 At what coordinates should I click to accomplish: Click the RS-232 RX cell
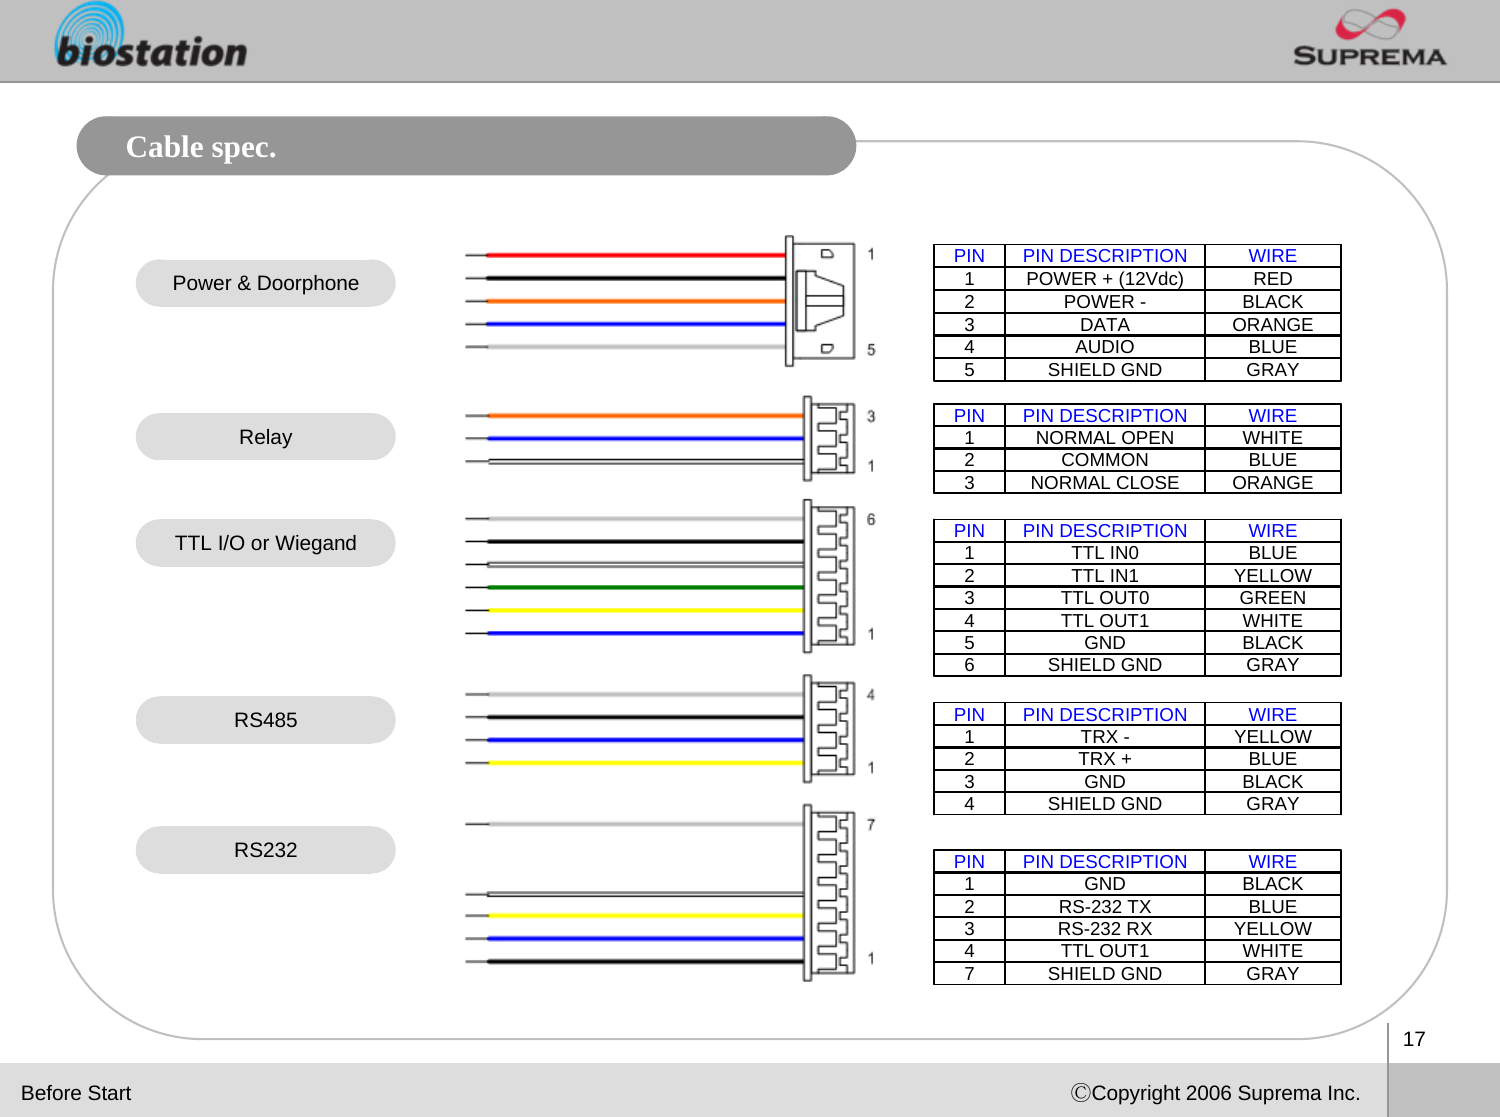(x=1105, y=929)
